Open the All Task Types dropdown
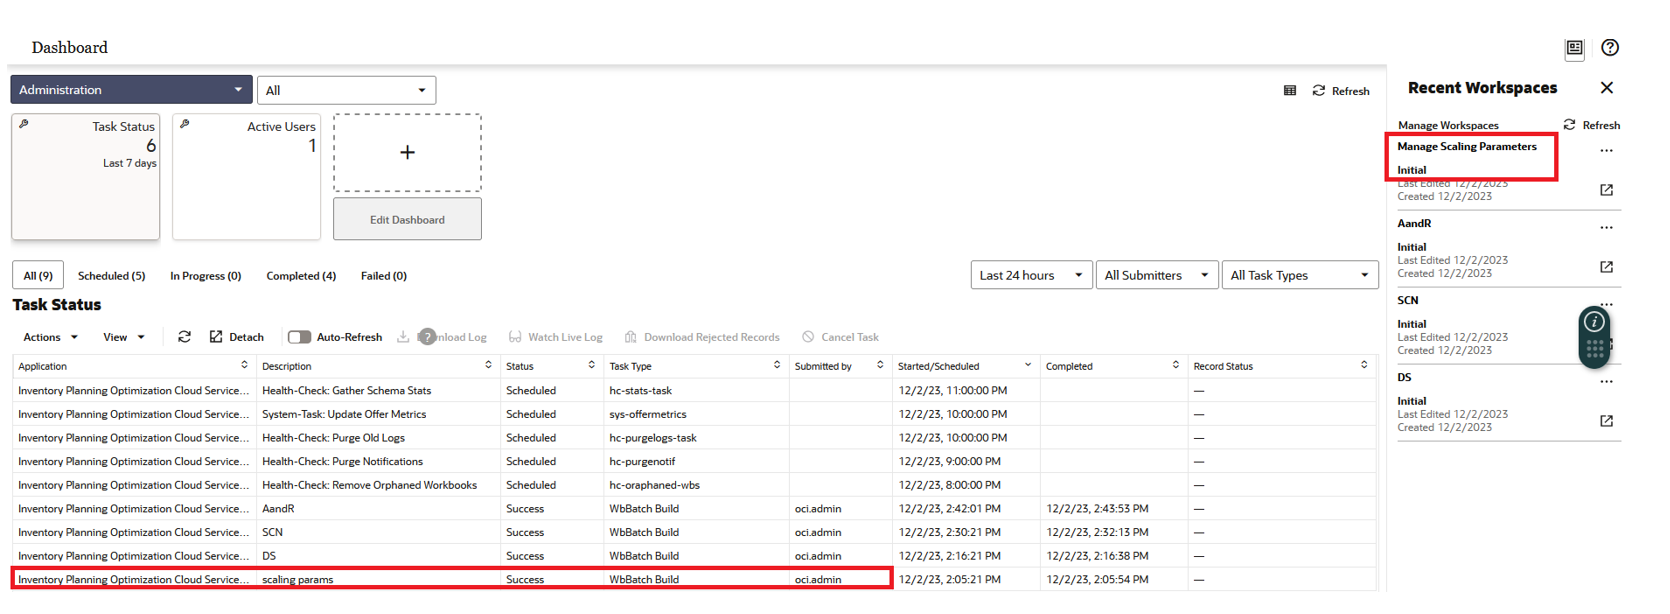 [x=1300, y=275]
